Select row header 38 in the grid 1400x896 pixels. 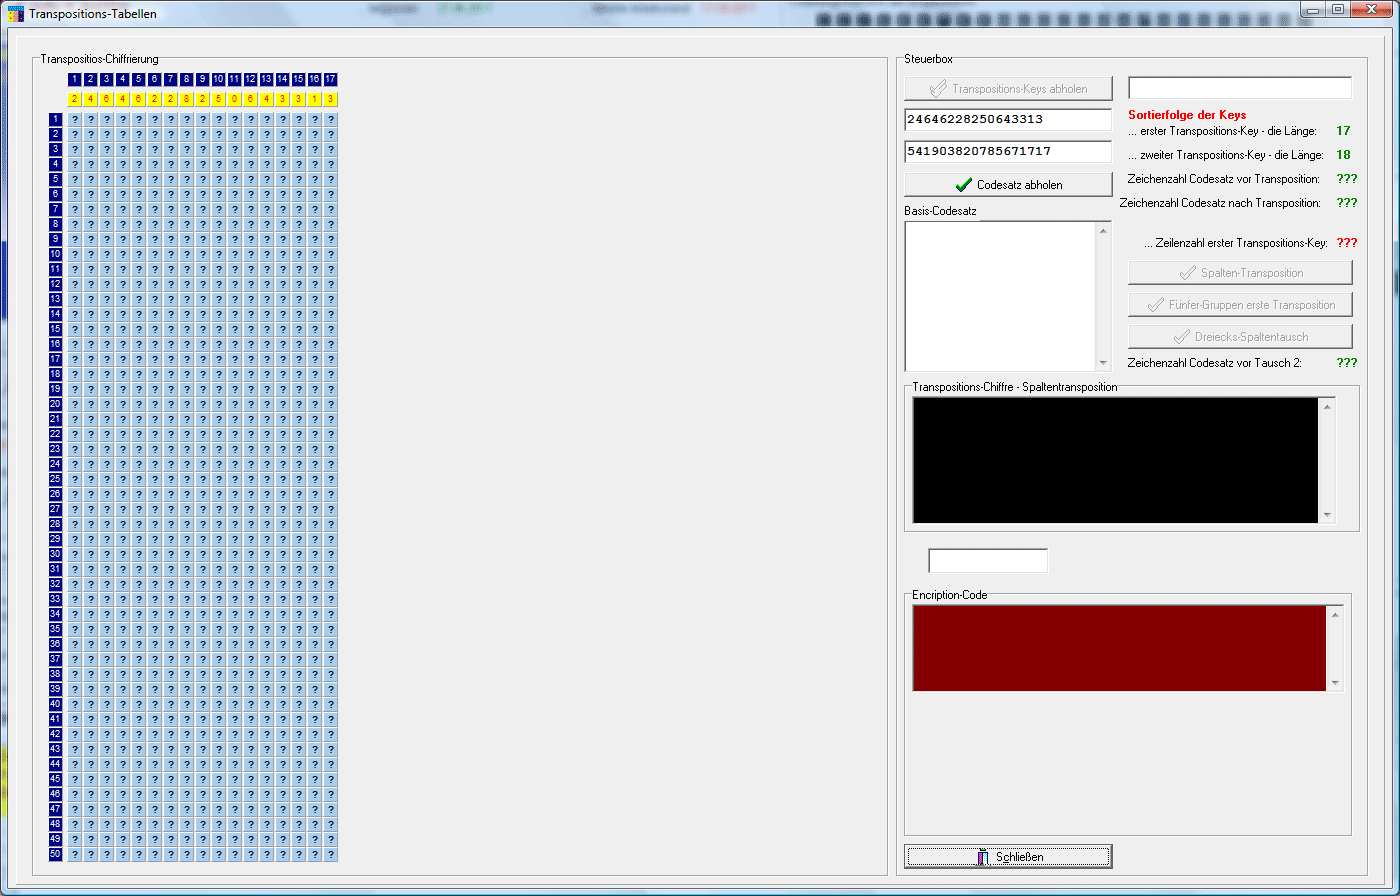coord(56,674)
